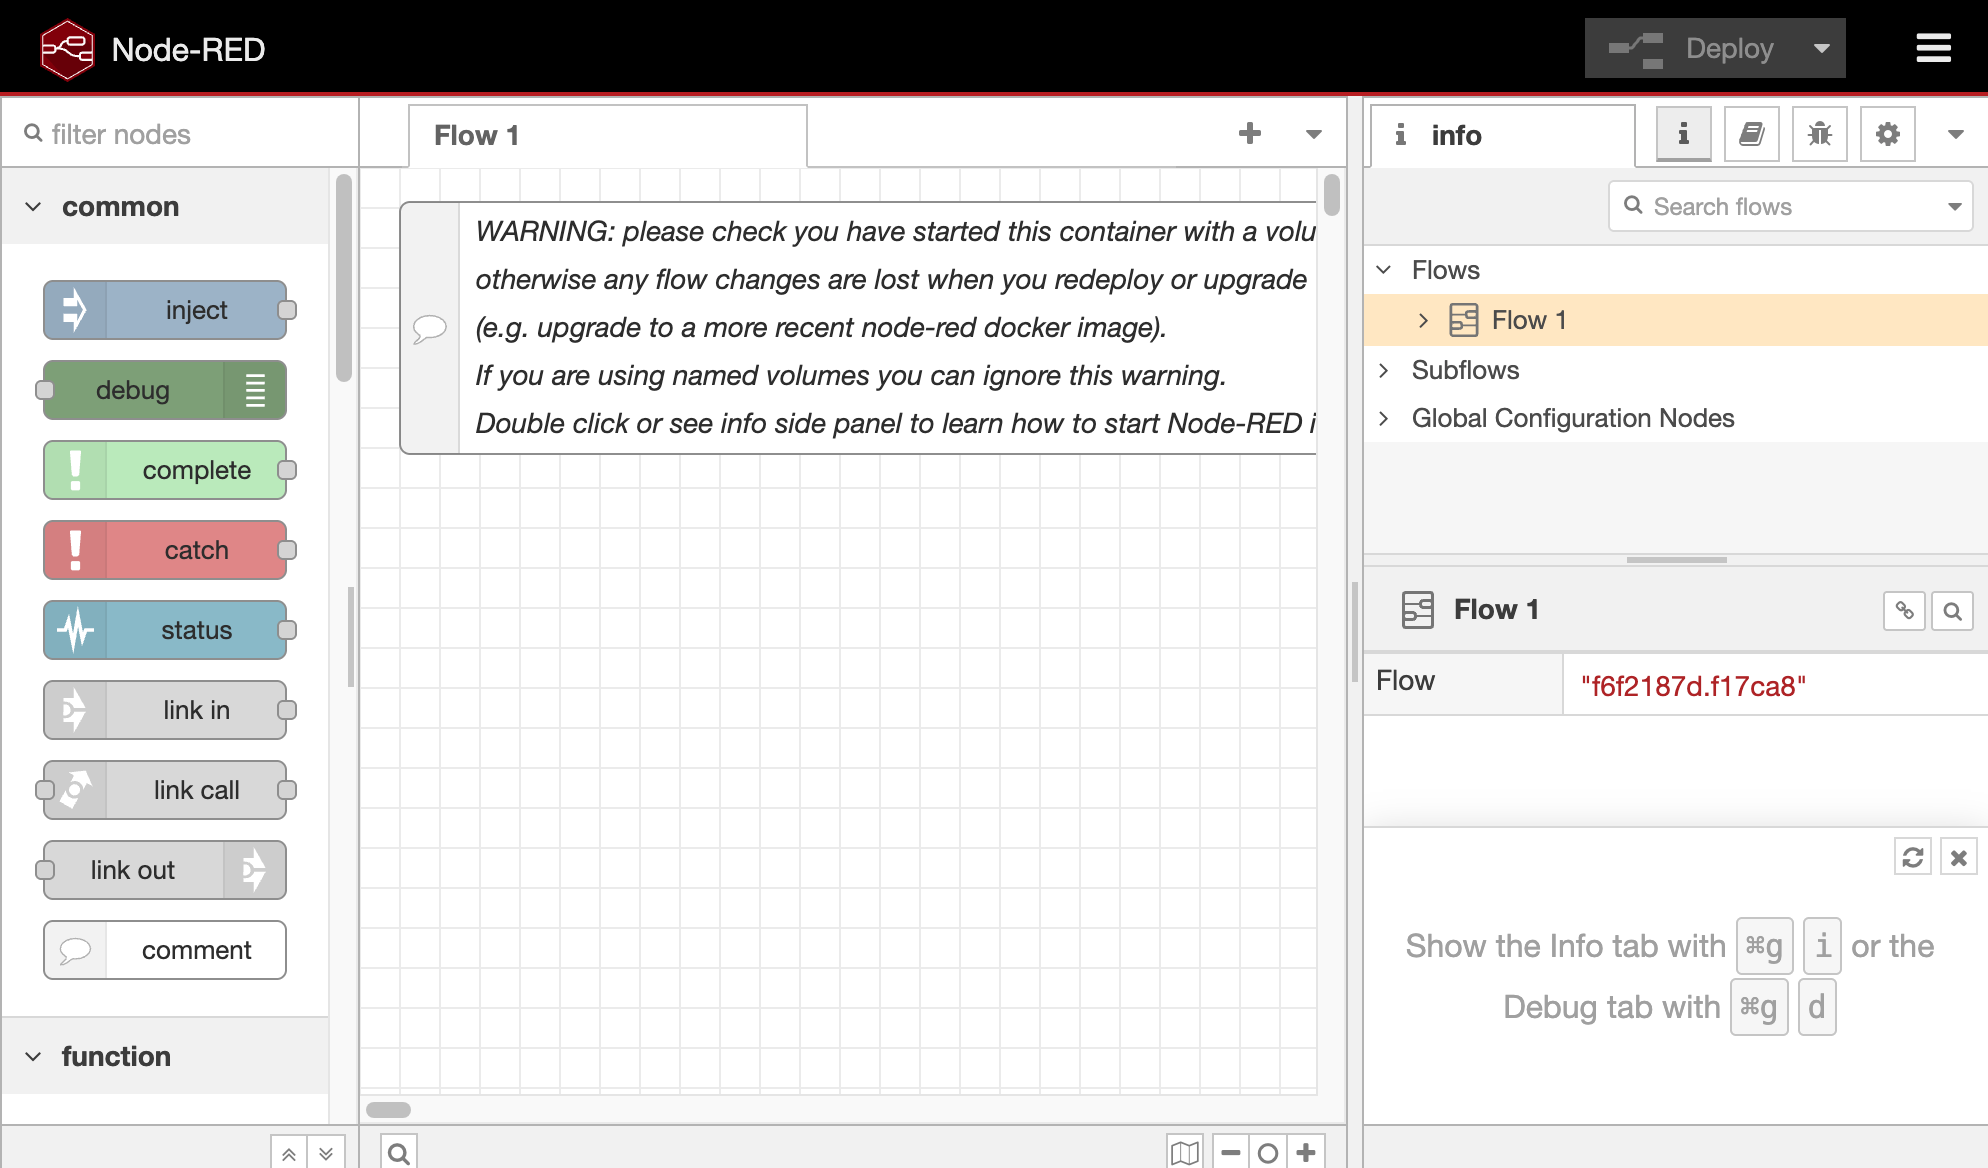The image size is (1988, 1168).
Task: Open configuration nodes gear tab
Action: [x=1887, y=134]
